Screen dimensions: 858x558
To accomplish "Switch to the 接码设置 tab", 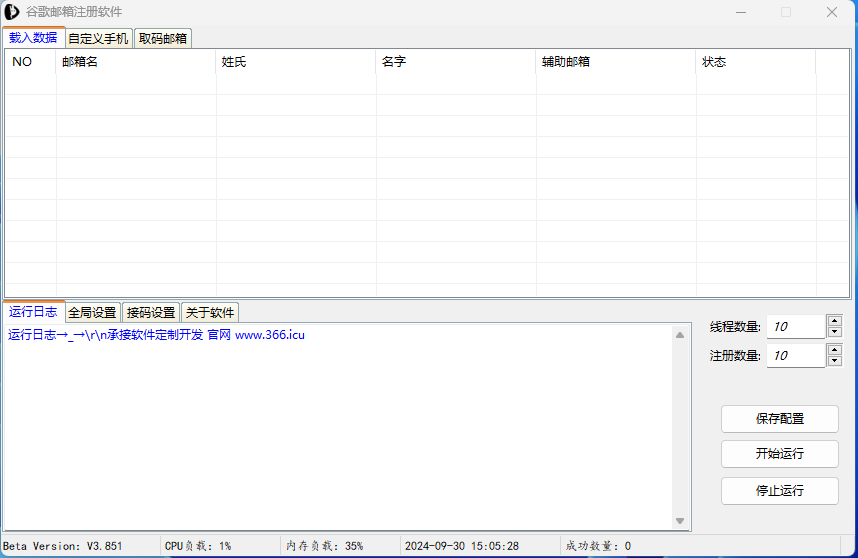I will 151,313.
